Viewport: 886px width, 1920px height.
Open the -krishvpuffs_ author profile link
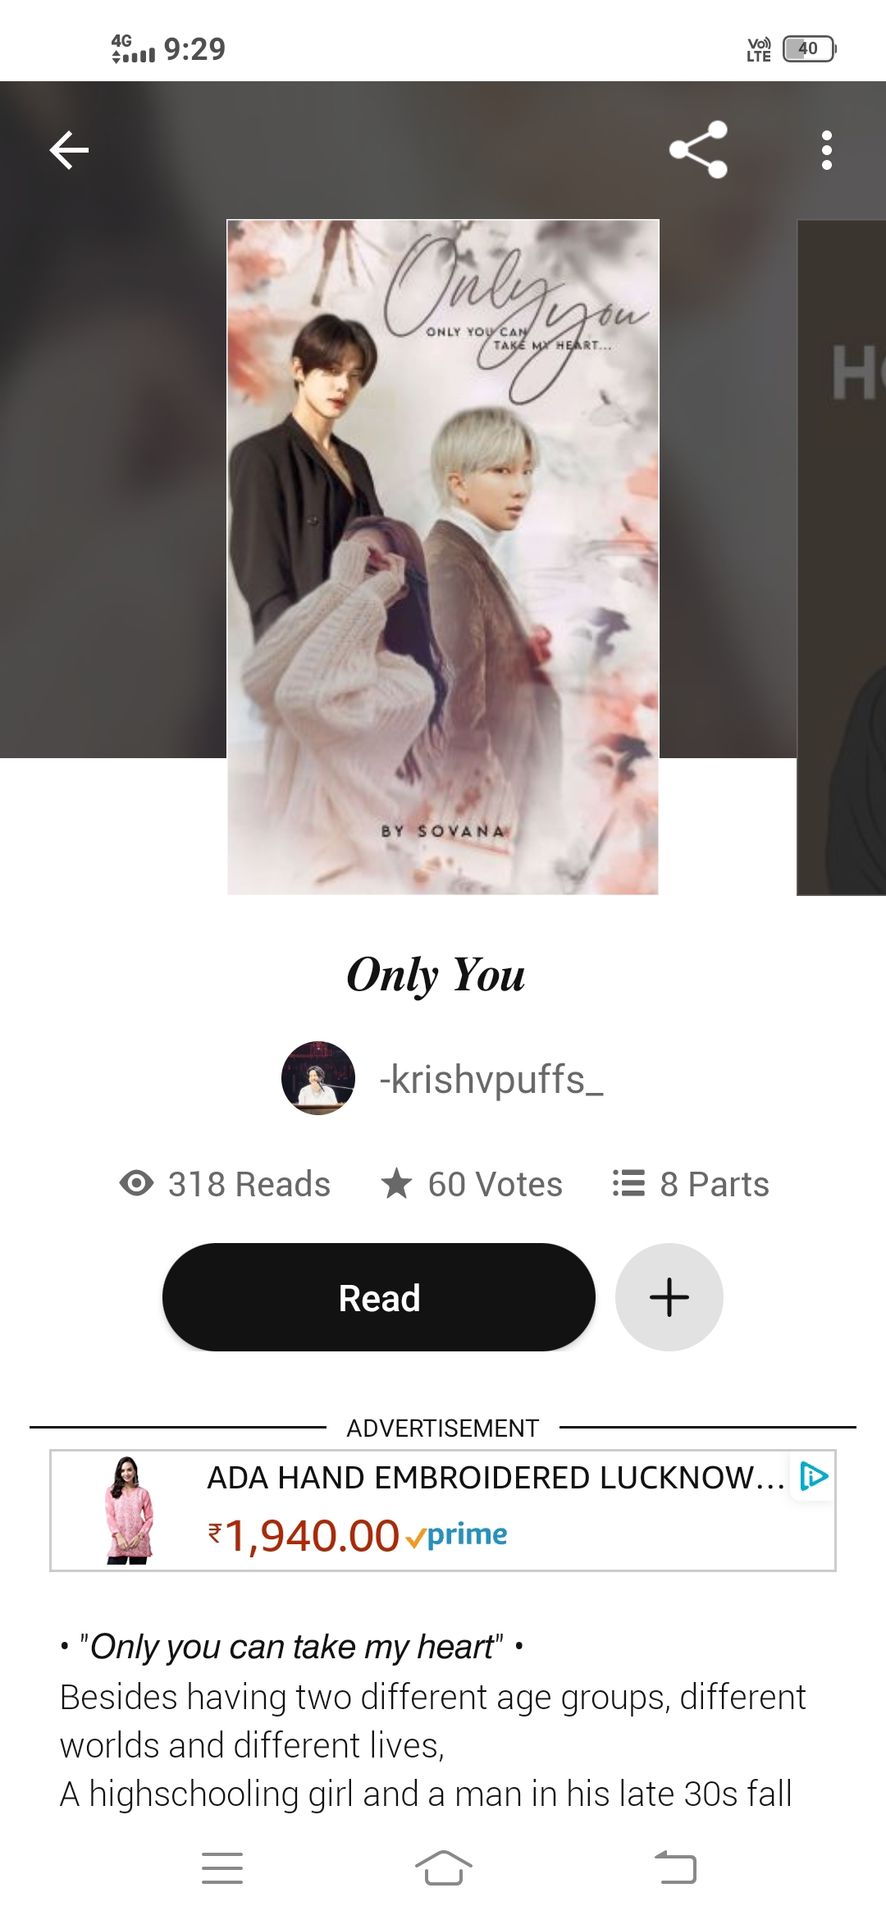pyautogui.click(x=491, y=1080)
